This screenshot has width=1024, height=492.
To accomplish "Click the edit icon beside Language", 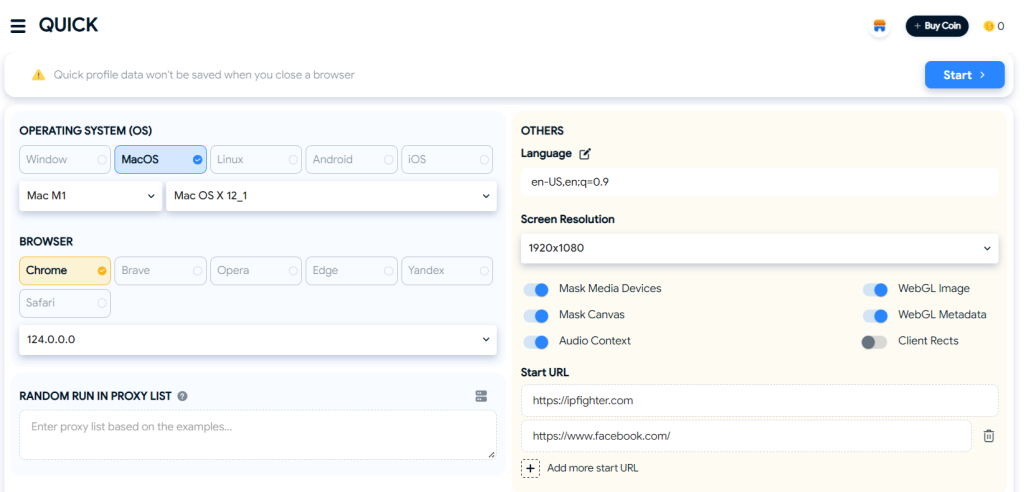I will pos(585,154).
